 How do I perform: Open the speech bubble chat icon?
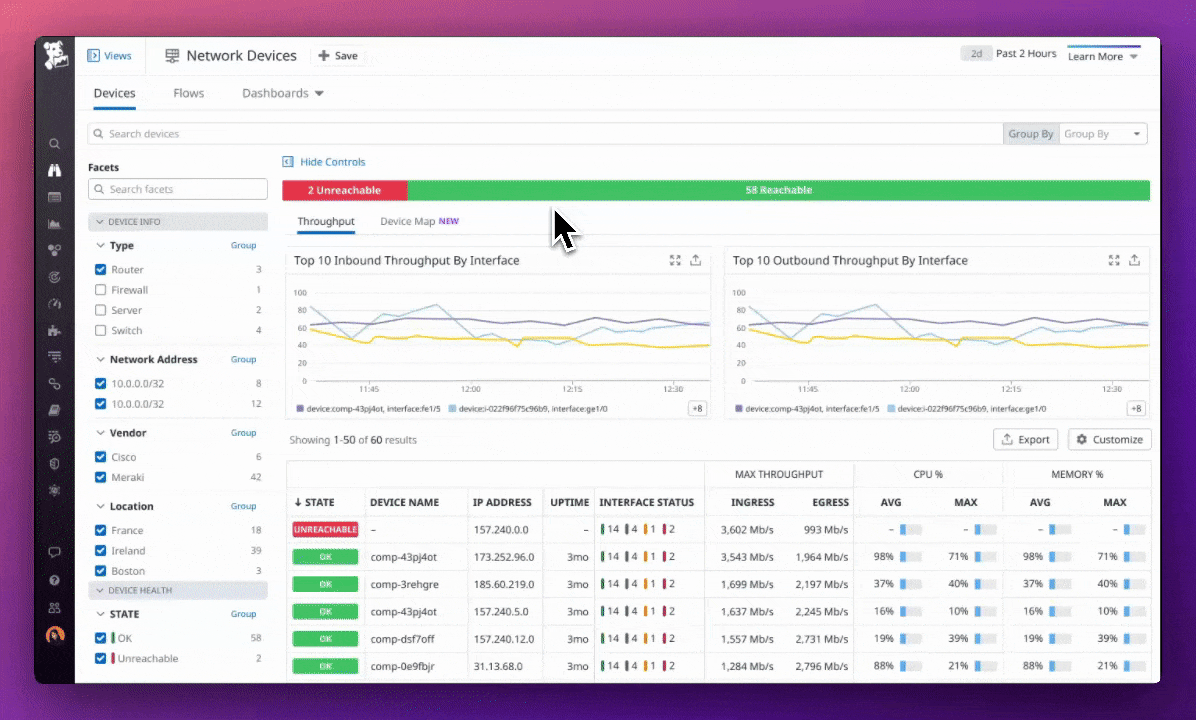(54, 552)
